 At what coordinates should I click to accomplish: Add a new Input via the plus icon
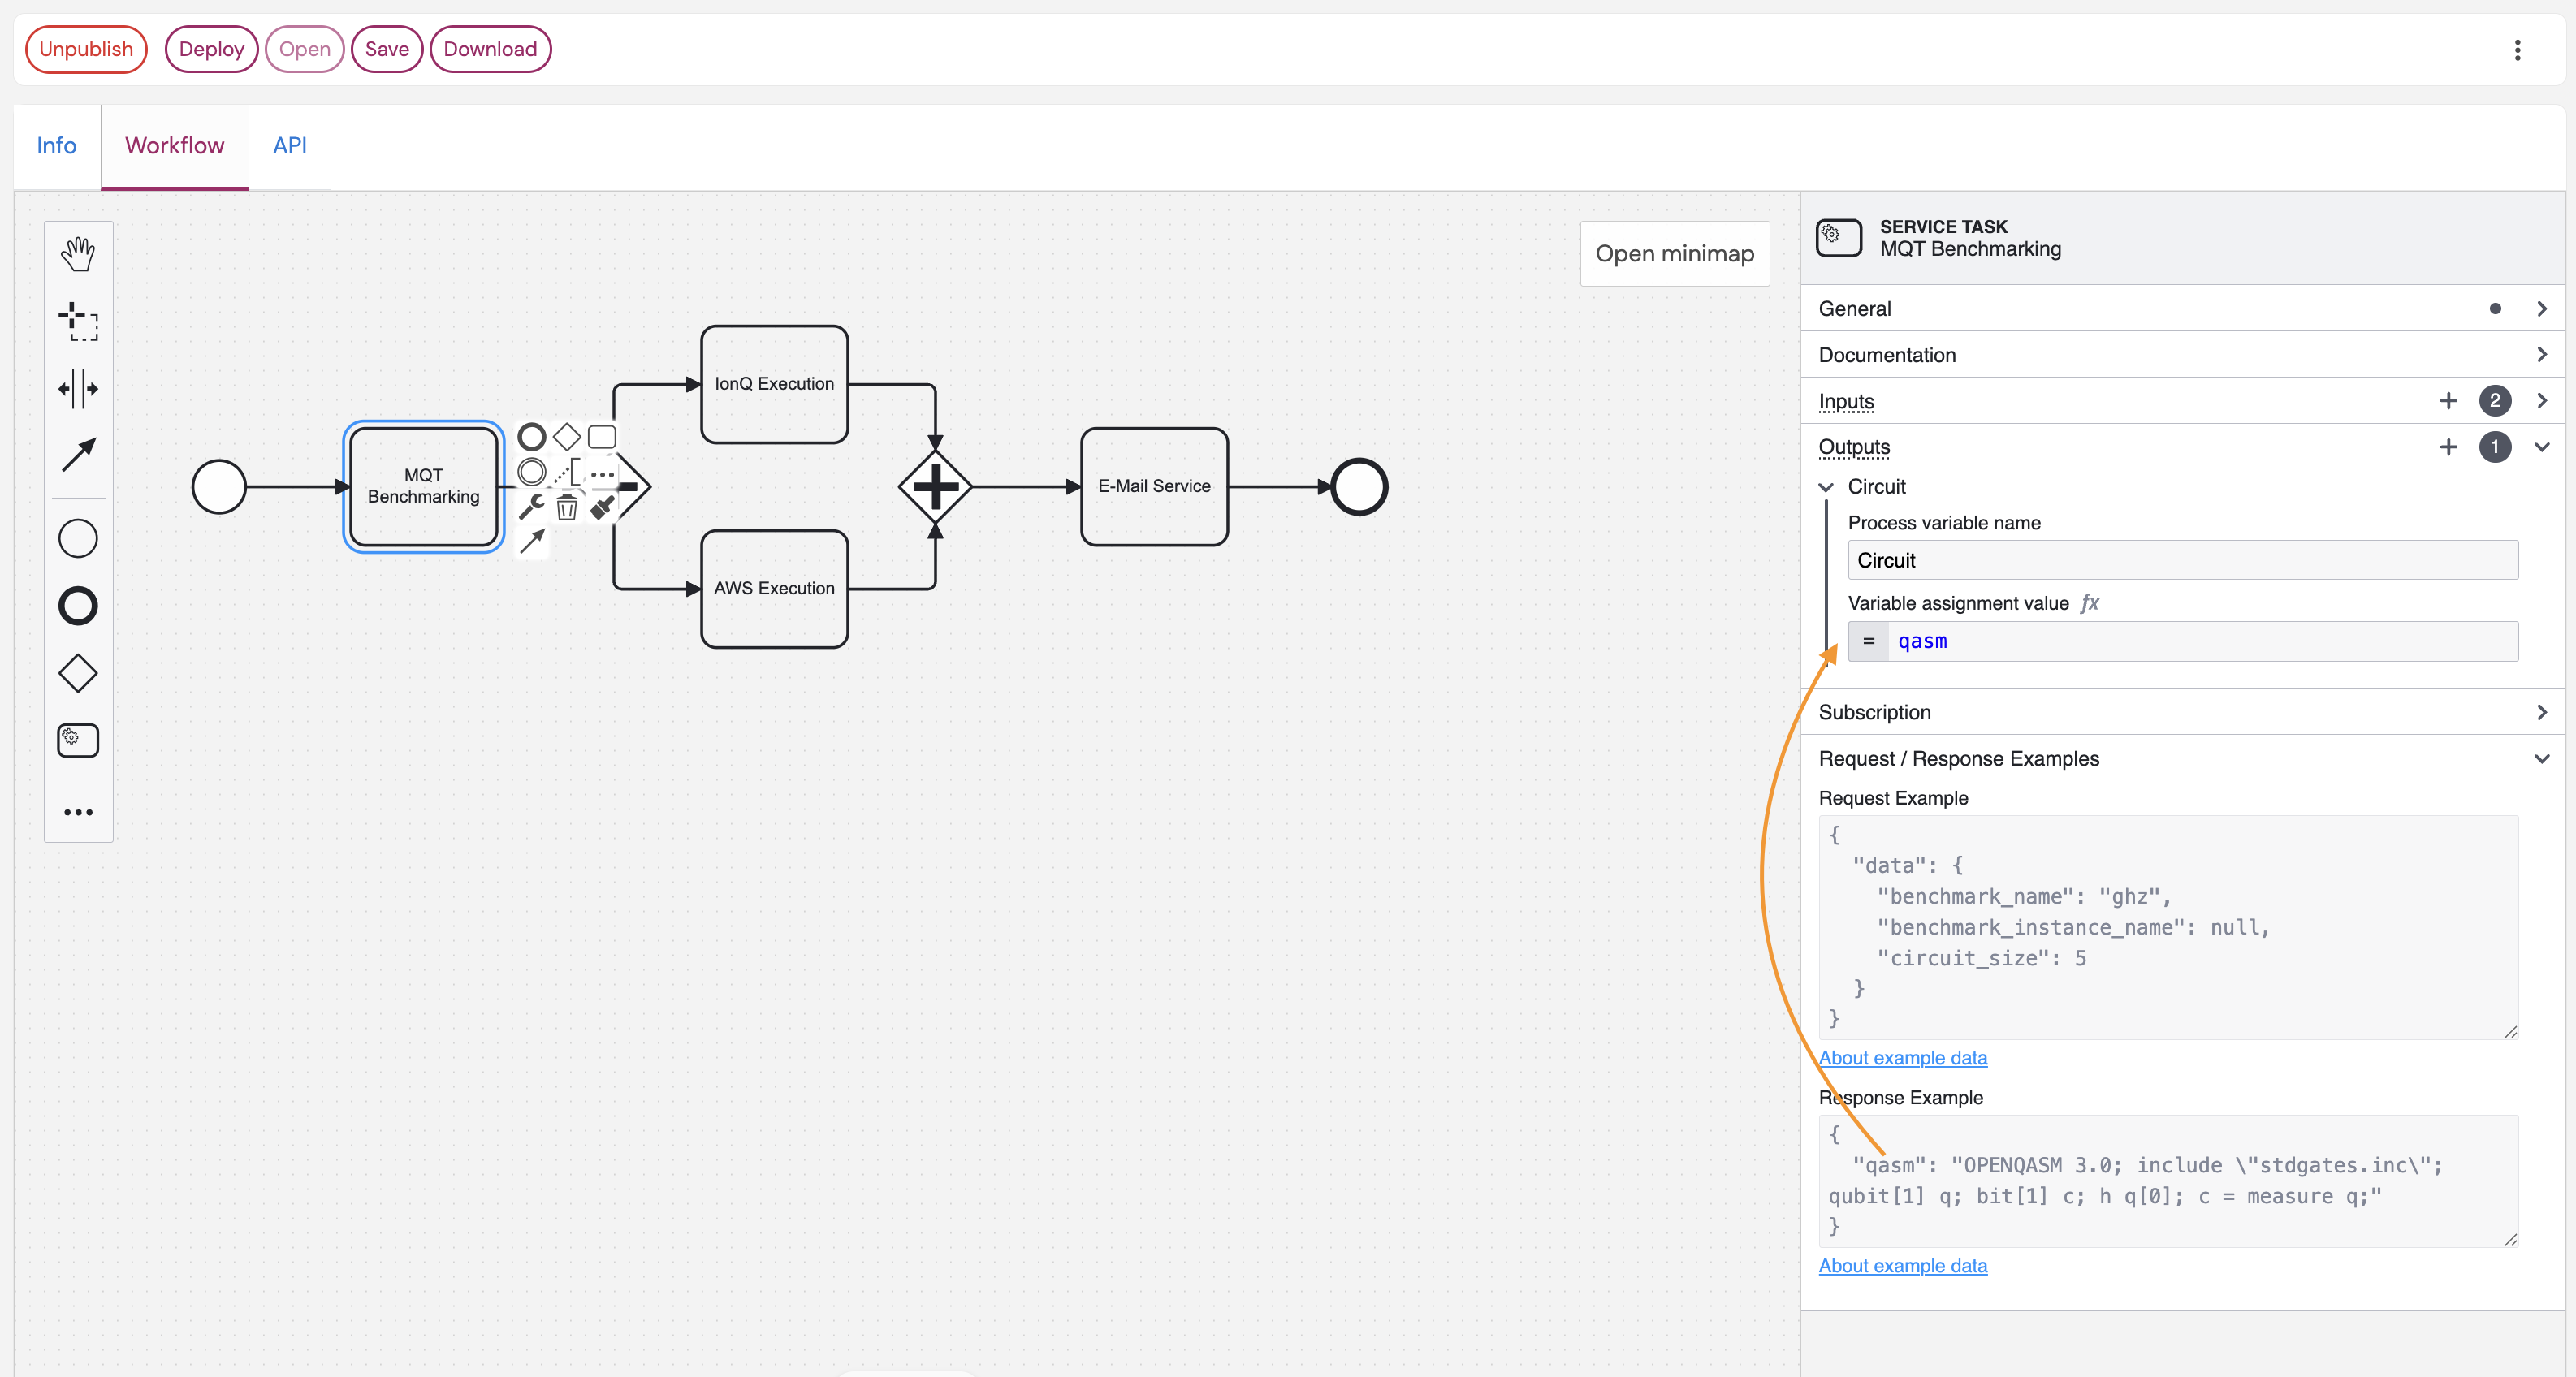[2448, 400]
